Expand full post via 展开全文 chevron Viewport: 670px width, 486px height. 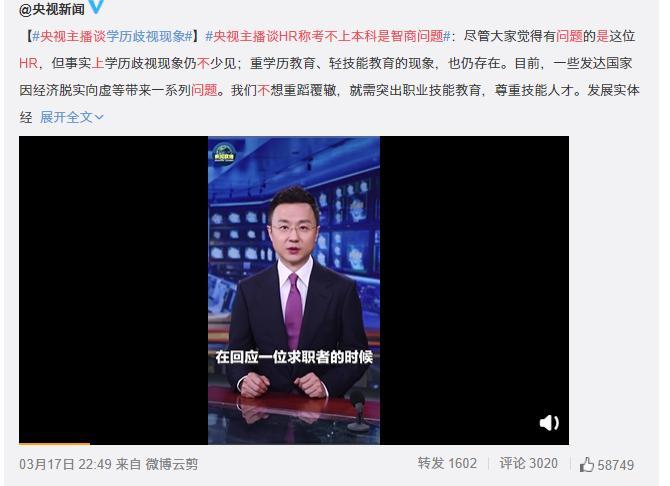(72, 117)
